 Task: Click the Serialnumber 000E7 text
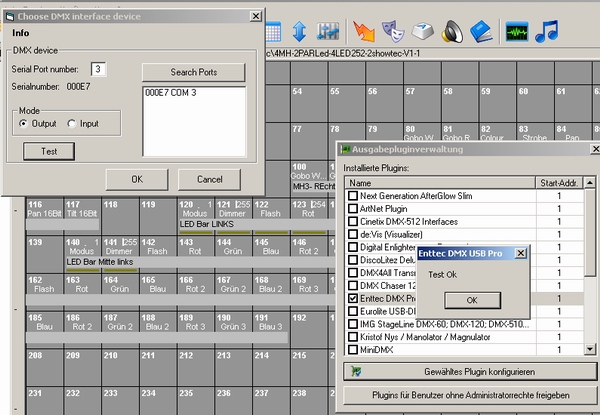pos(51,87)
